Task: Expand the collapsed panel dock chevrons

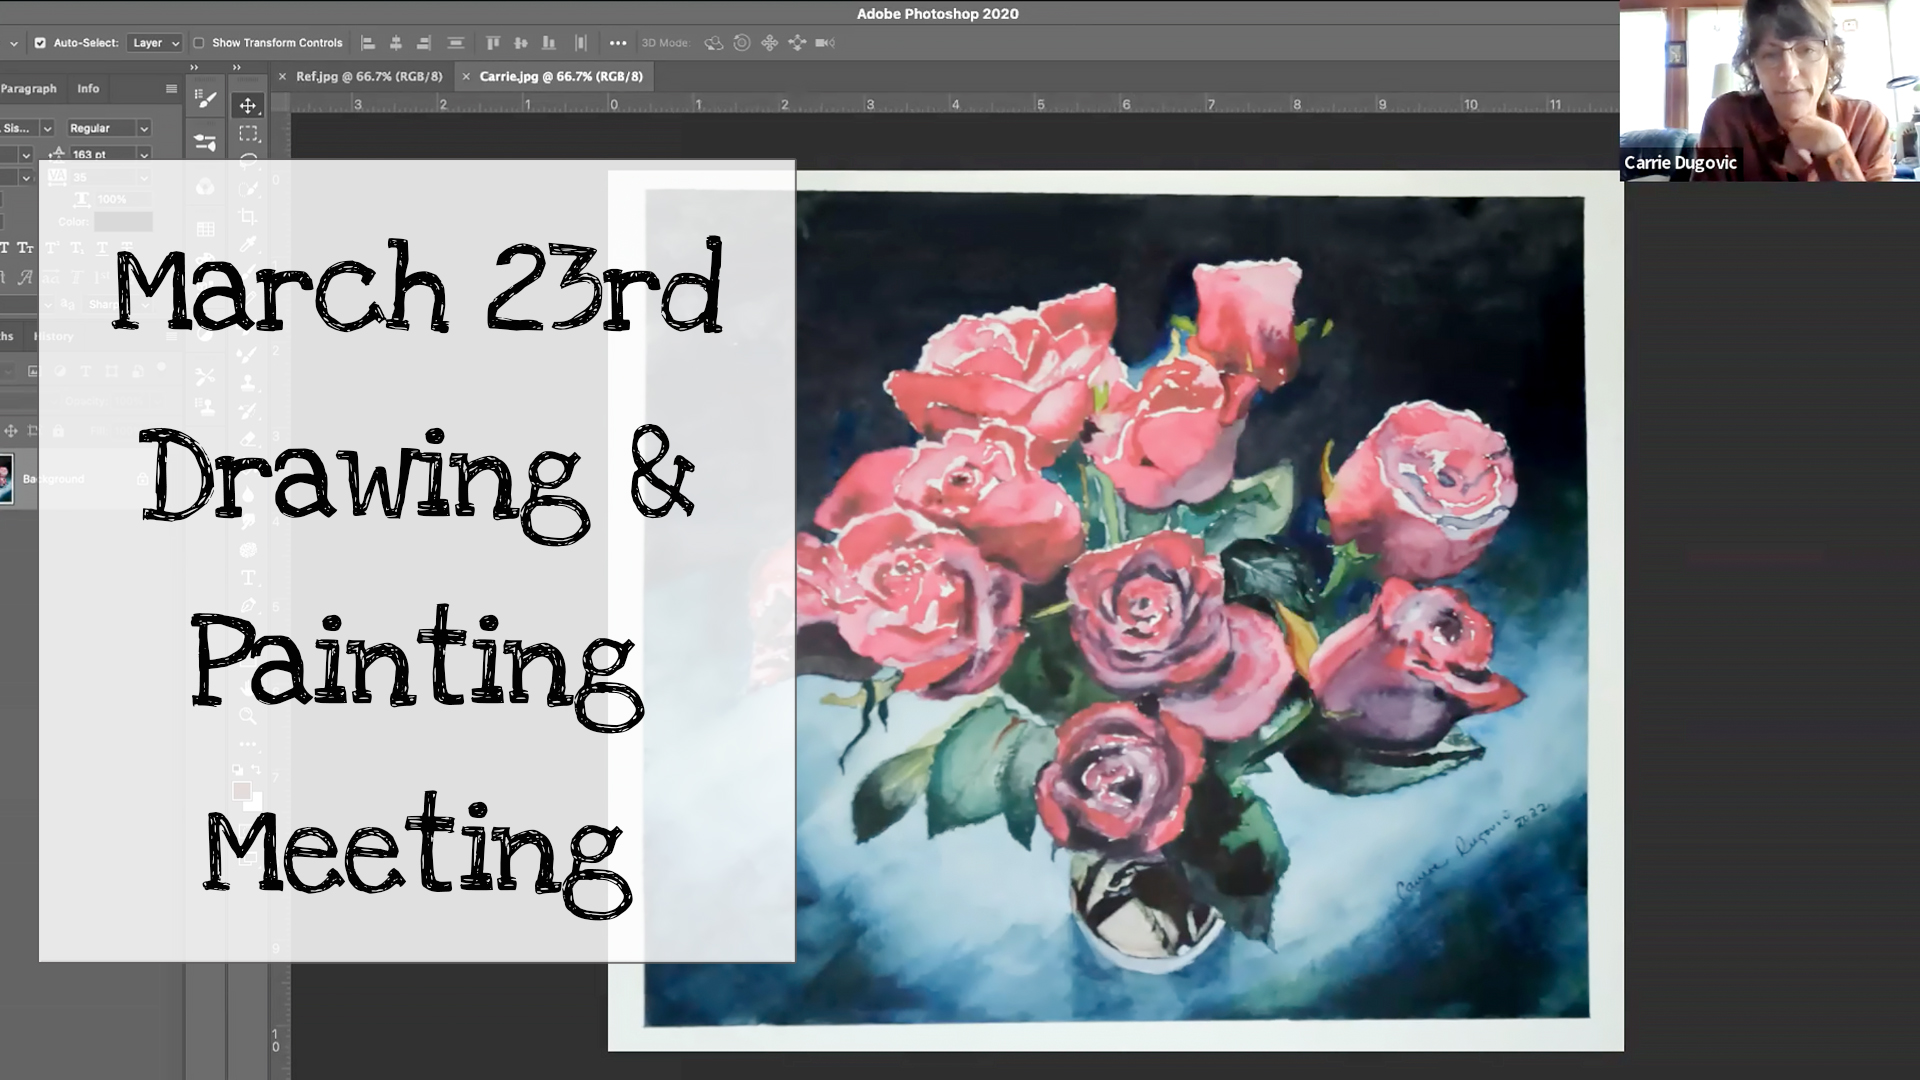Action: tap(194, 68)
